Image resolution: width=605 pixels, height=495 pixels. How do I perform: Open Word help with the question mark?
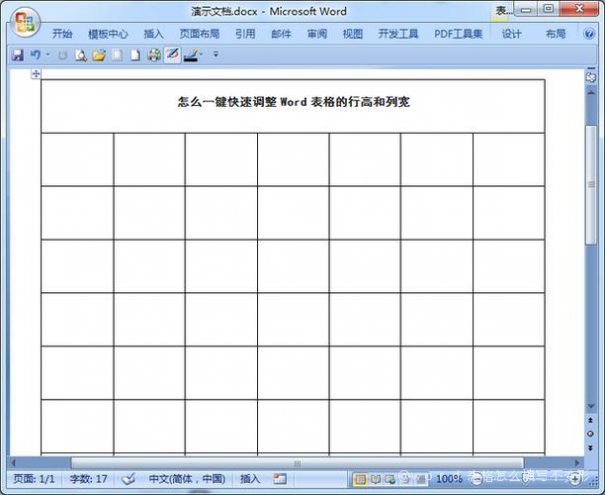click(x=589, y=34)
